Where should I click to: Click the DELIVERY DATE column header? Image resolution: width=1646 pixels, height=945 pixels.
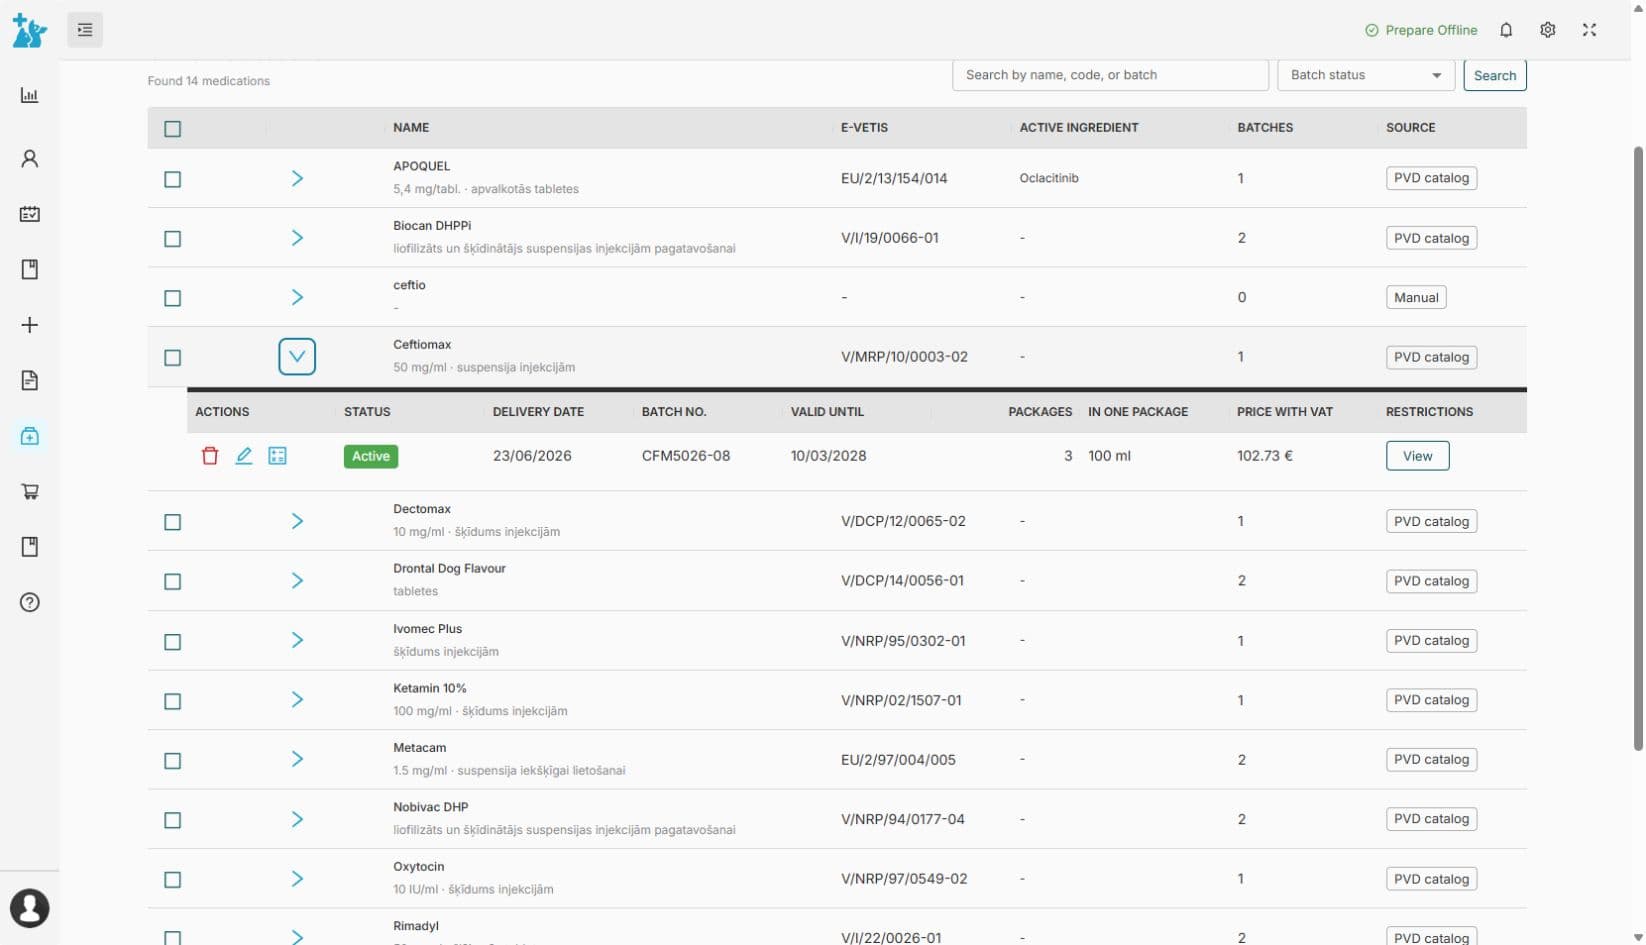click(x=538, y=412)
